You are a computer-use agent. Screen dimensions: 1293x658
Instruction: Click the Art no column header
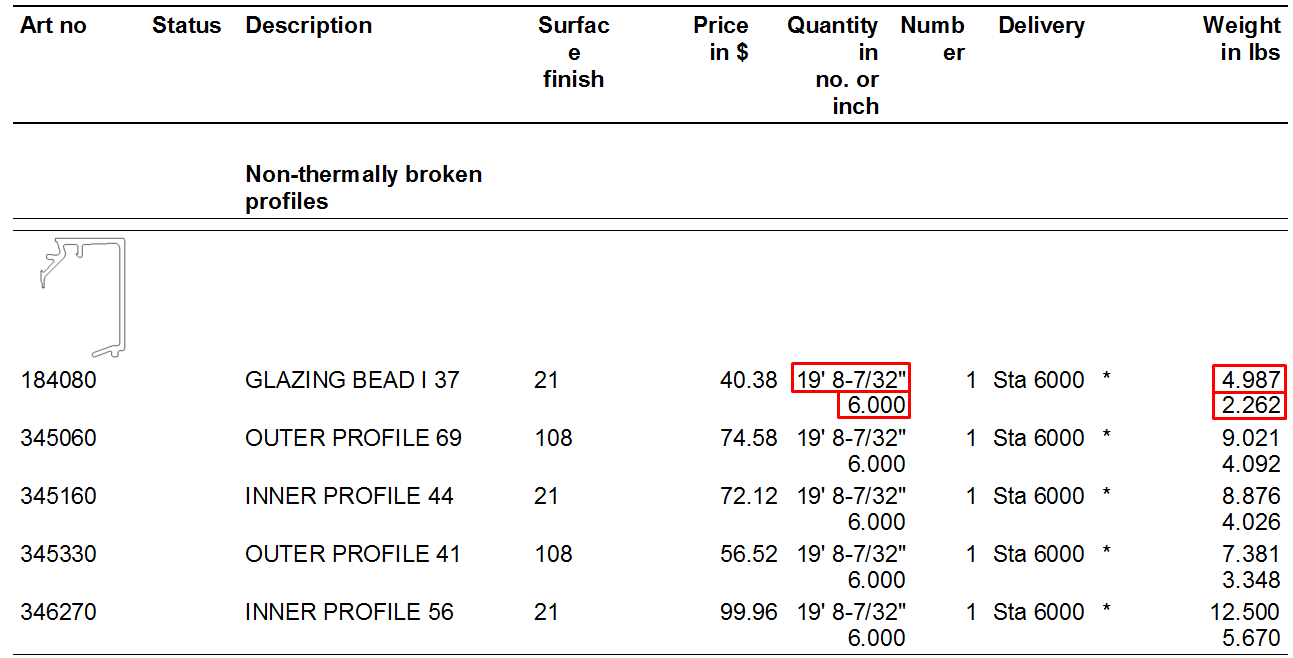point(53,26)
